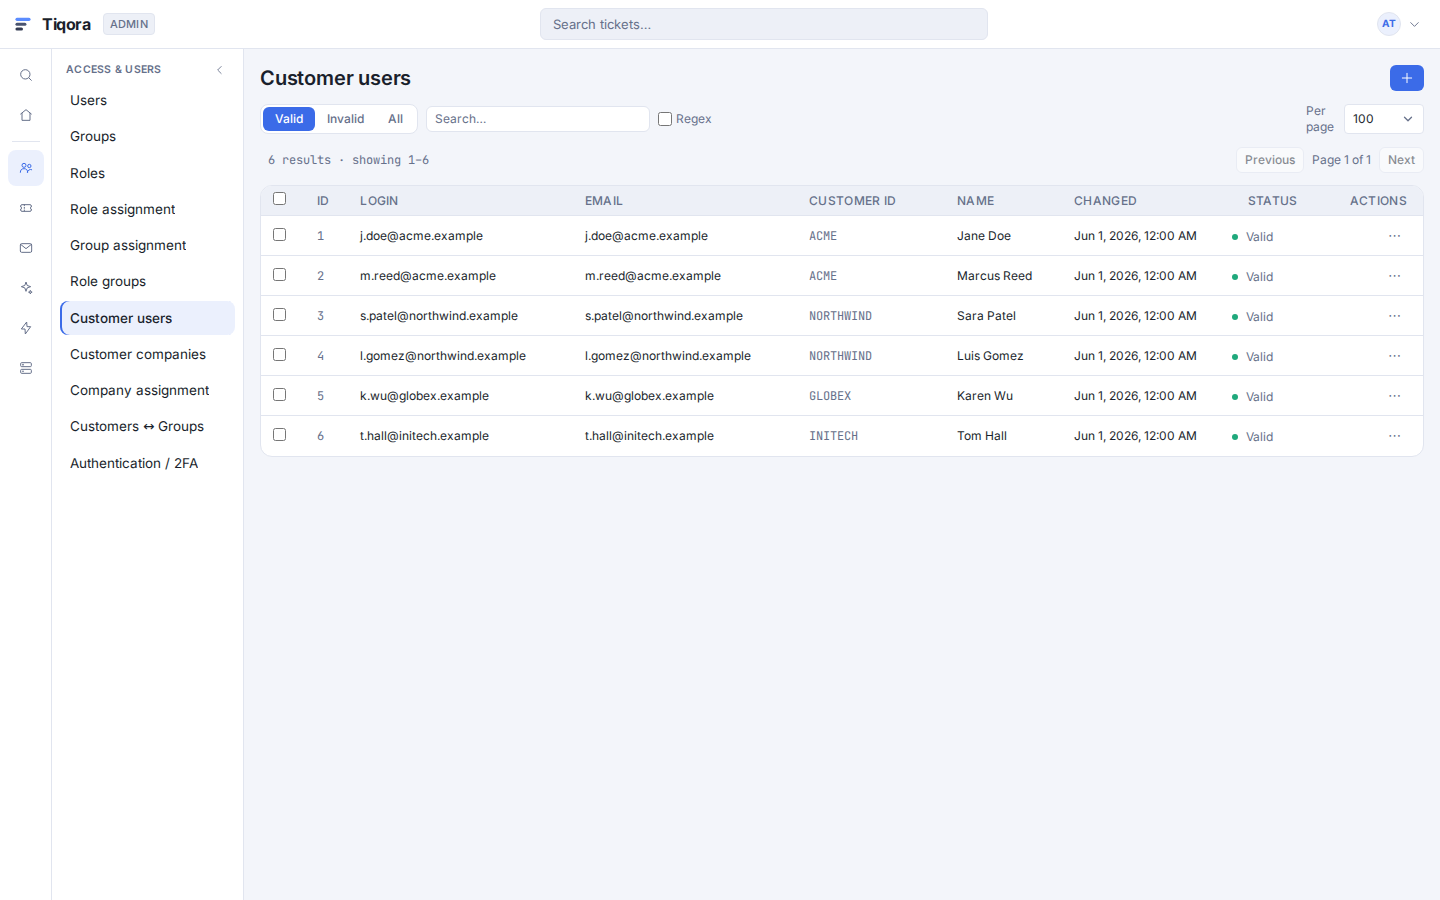Click the Next page button

(1401, 160)
